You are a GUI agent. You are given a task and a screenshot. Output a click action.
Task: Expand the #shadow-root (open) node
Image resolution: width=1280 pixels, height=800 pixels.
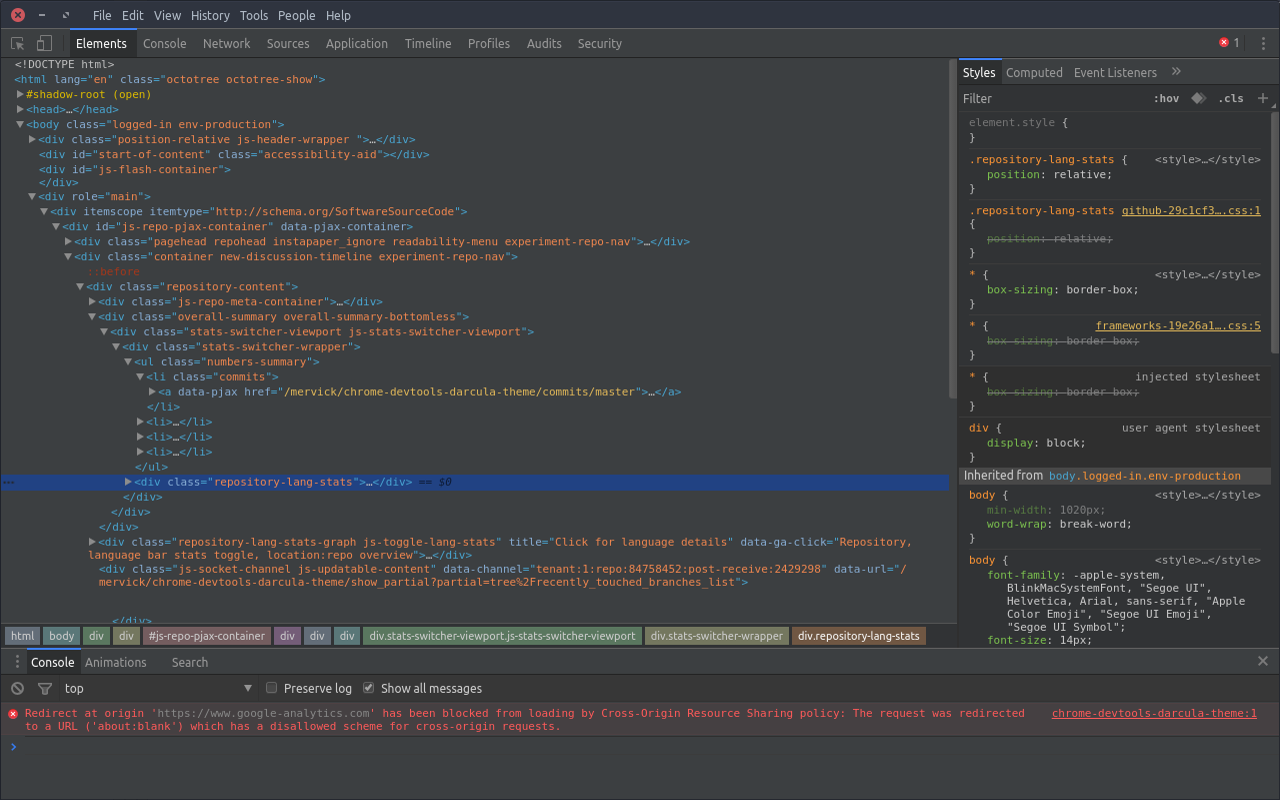pos(21,94)
